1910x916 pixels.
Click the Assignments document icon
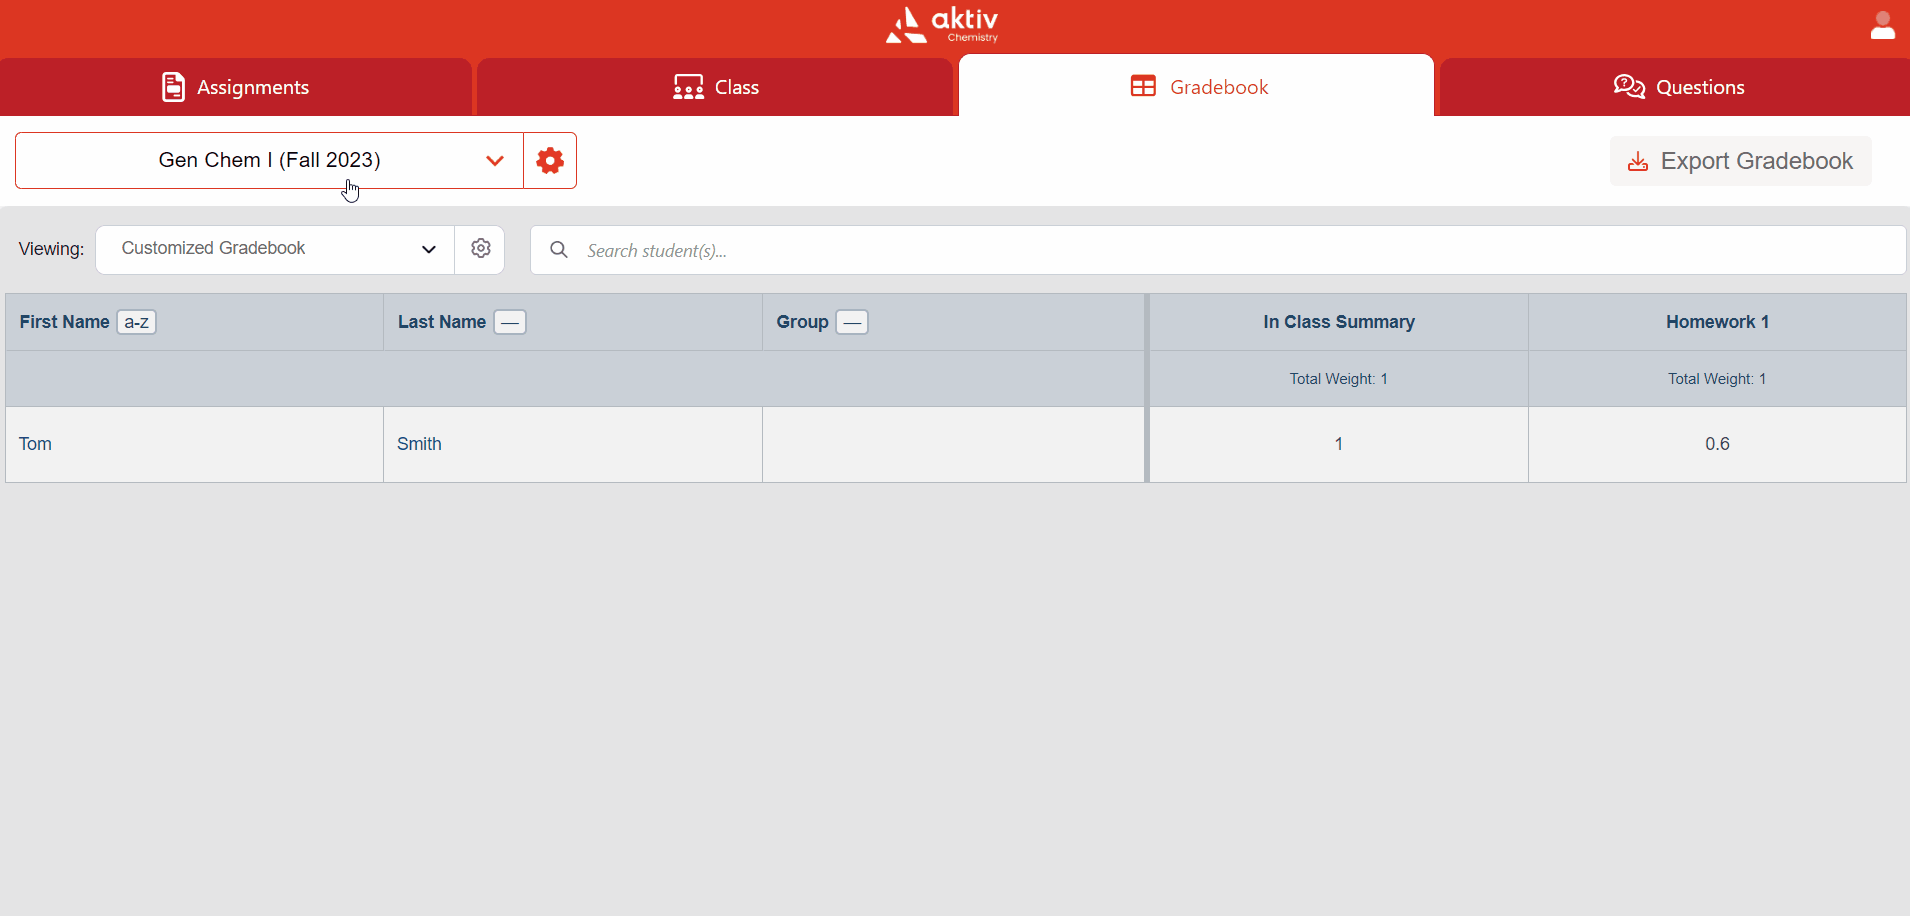tap(173, 87)
